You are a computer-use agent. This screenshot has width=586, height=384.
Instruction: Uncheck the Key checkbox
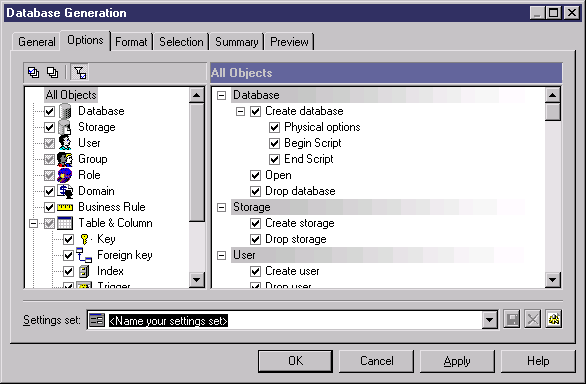68,239
